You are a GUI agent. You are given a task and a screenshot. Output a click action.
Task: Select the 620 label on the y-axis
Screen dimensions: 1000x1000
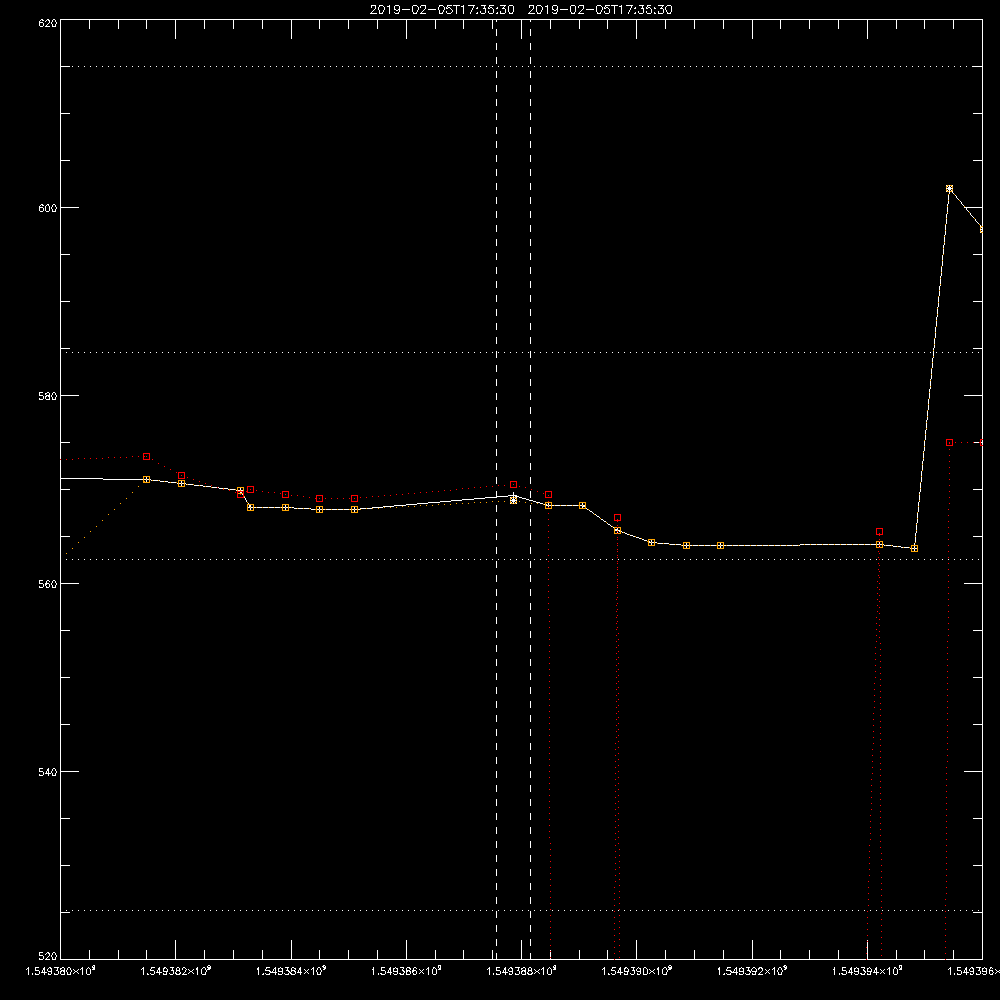click(x=48, y=24)
